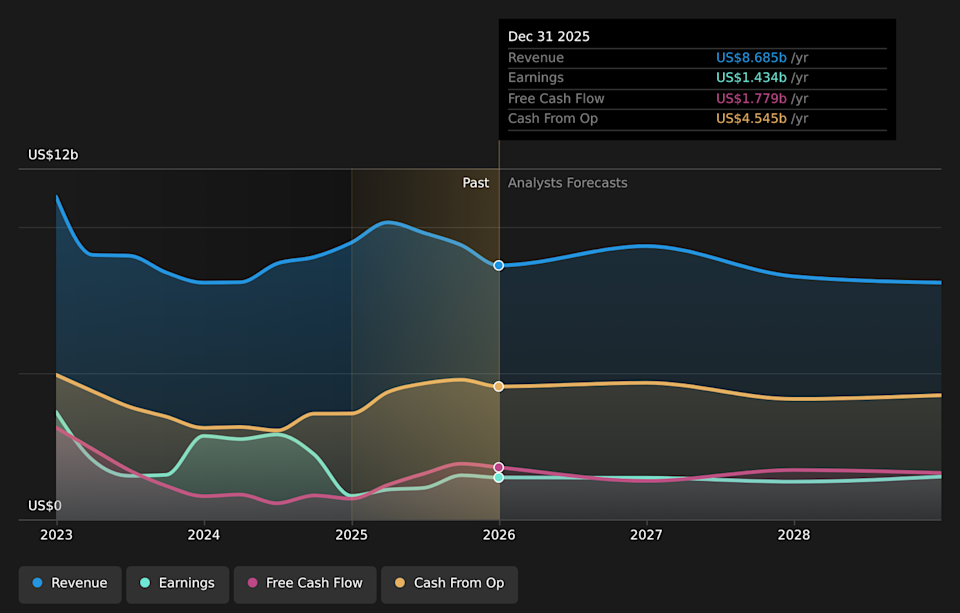Toggle the Earnings series in the legend
960x613 pixels.
point(177,583)
